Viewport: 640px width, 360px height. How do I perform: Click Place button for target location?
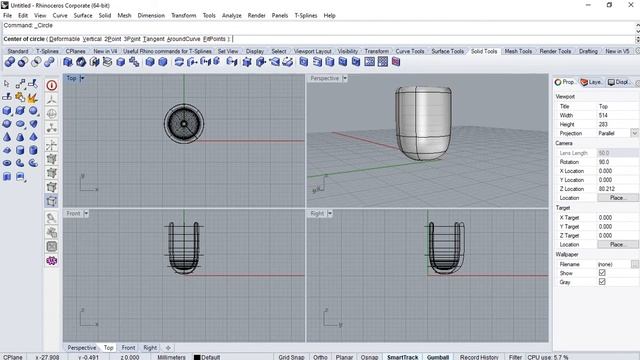[617, 244]
